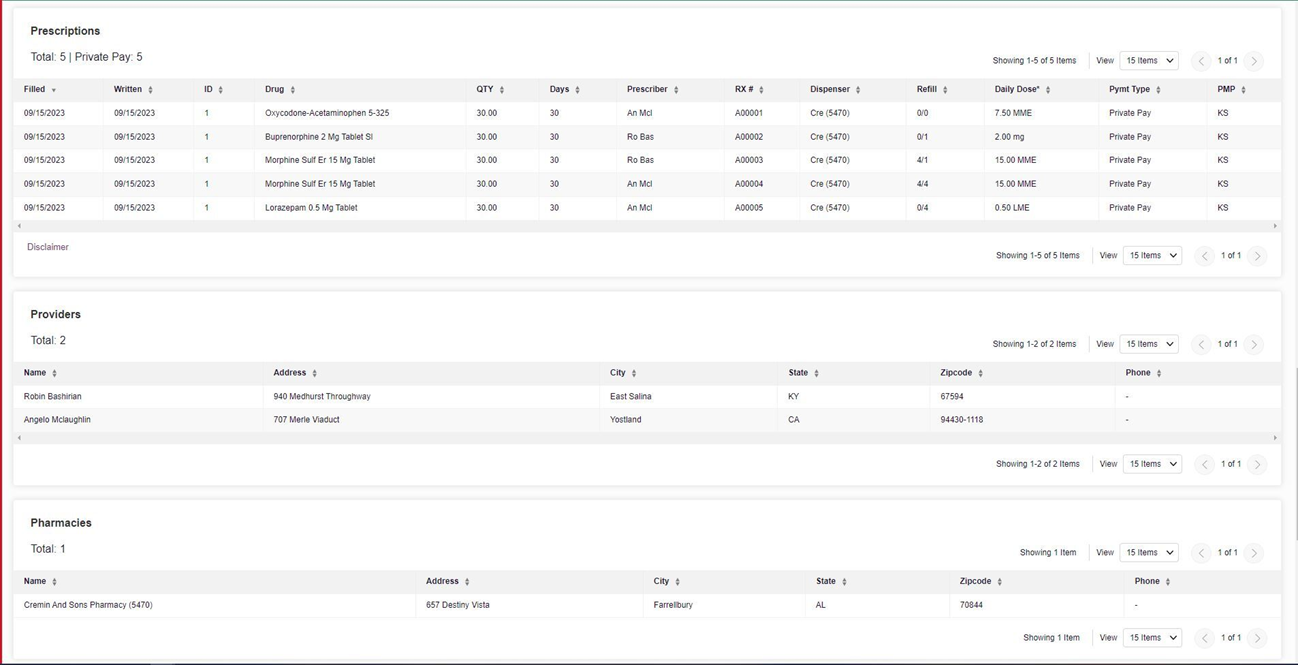Sort Providers table by City
The image size is (1298, 665).
[x=623, y=373]
